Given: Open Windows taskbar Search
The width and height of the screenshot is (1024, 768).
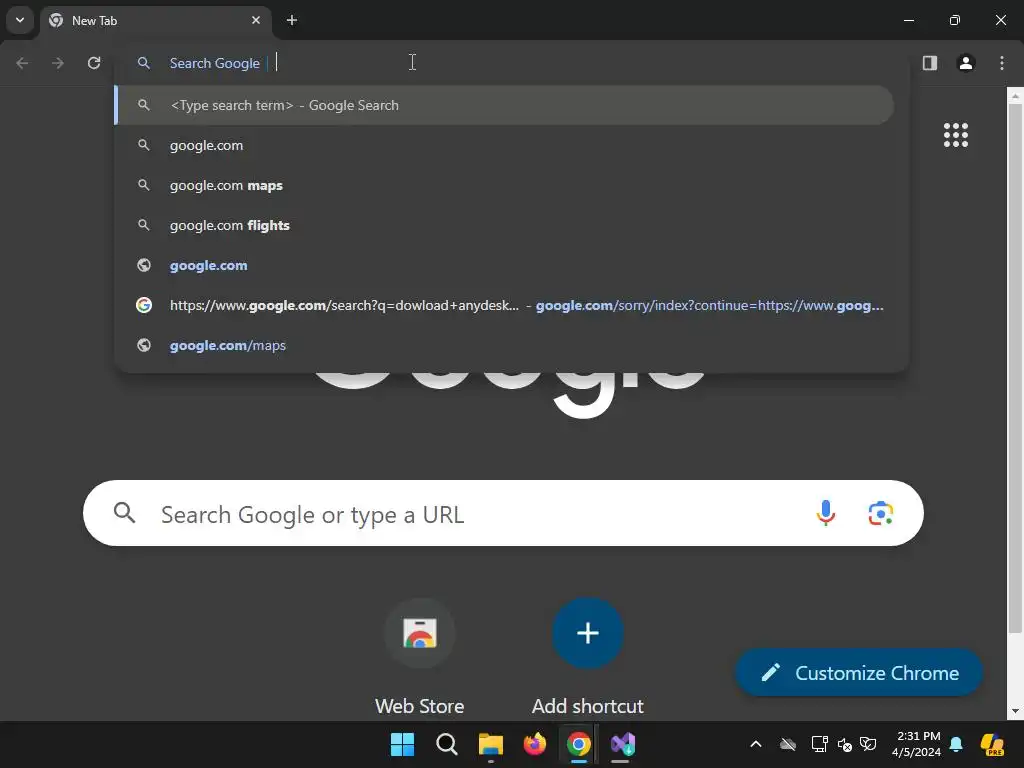Looking at the screenshot, I should (x=447, y=744).
